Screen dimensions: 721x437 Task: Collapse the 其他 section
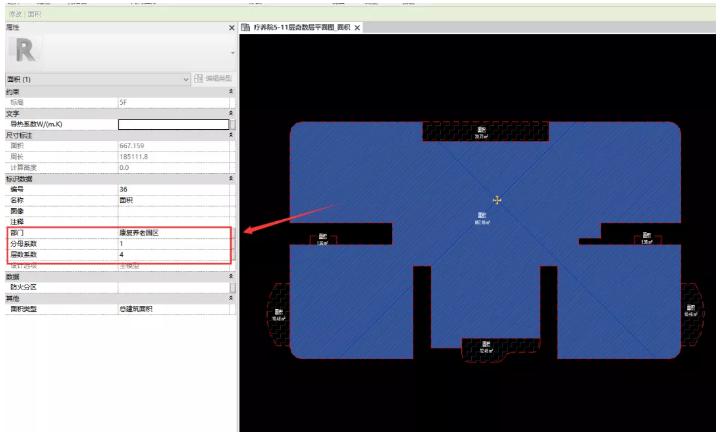(x=231, y=298)
